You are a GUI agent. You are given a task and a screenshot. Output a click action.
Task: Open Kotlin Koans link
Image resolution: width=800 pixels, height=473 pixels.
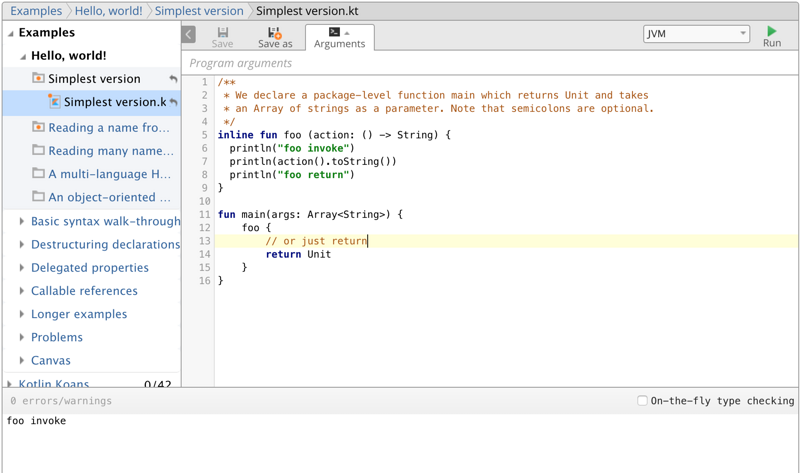(54, 383)
